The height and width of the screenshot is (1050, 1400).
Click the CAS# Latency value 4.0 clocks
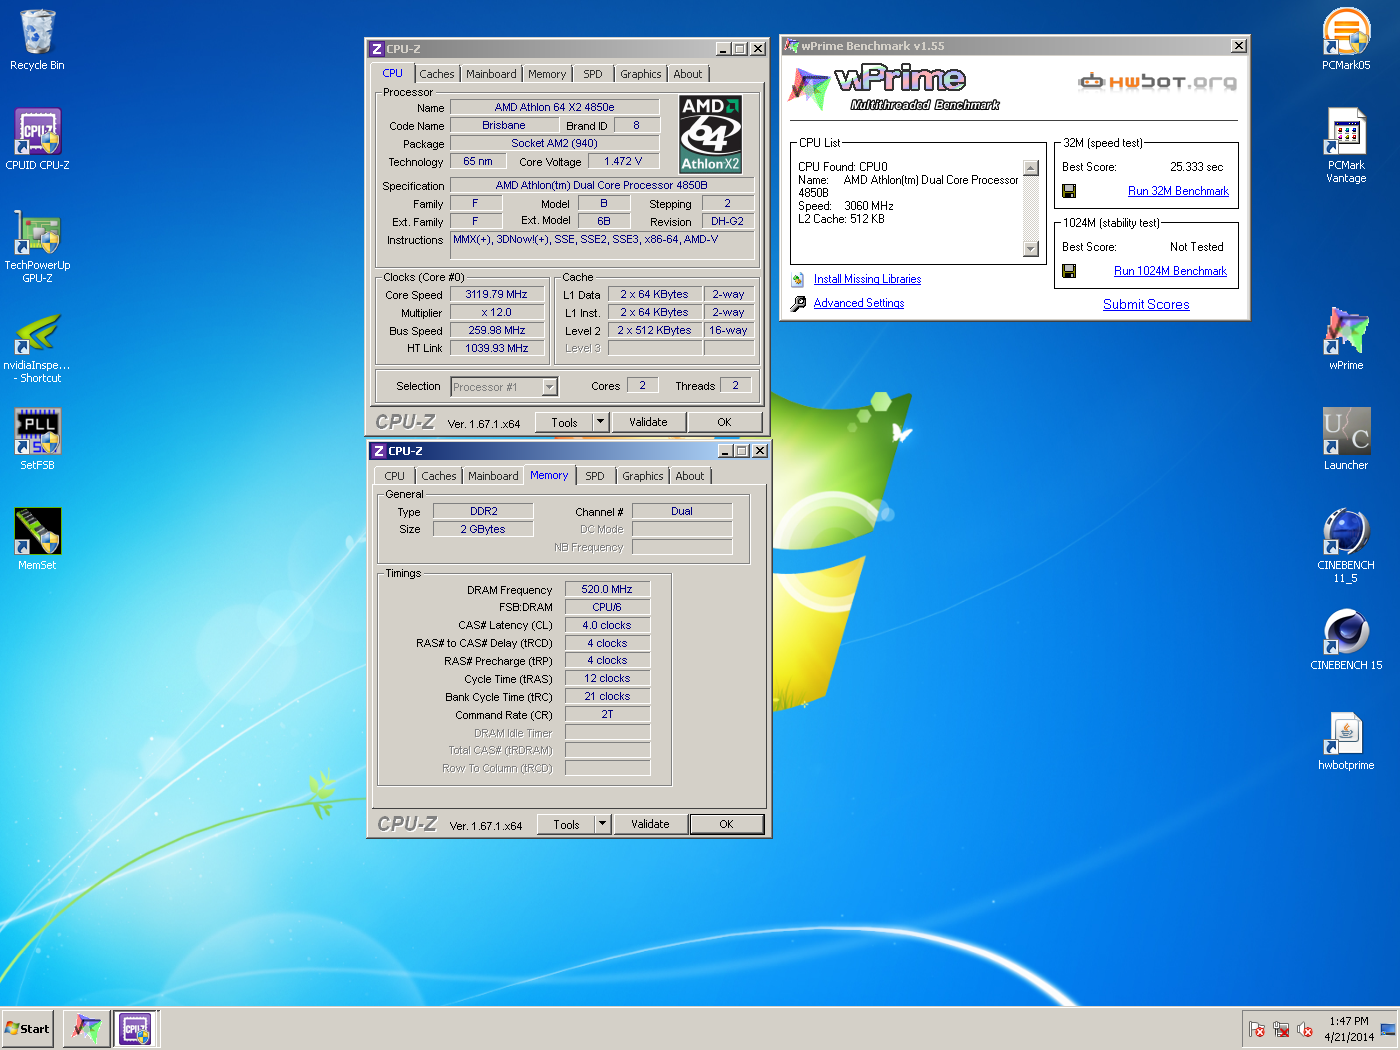[x=607, y=625]
